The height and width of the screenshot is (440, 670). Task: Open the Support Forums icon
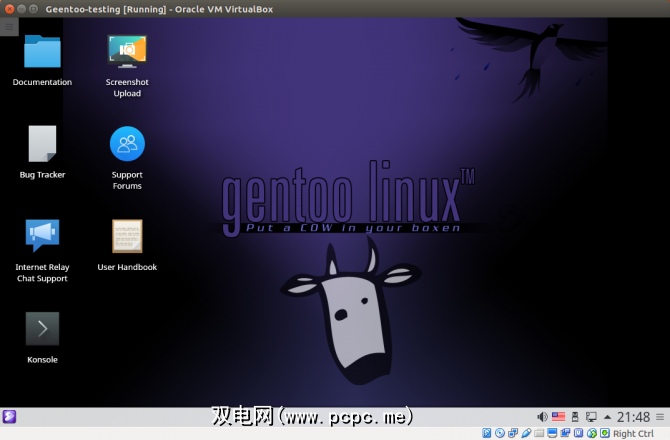pyautogui.click(x=127, y=144)
